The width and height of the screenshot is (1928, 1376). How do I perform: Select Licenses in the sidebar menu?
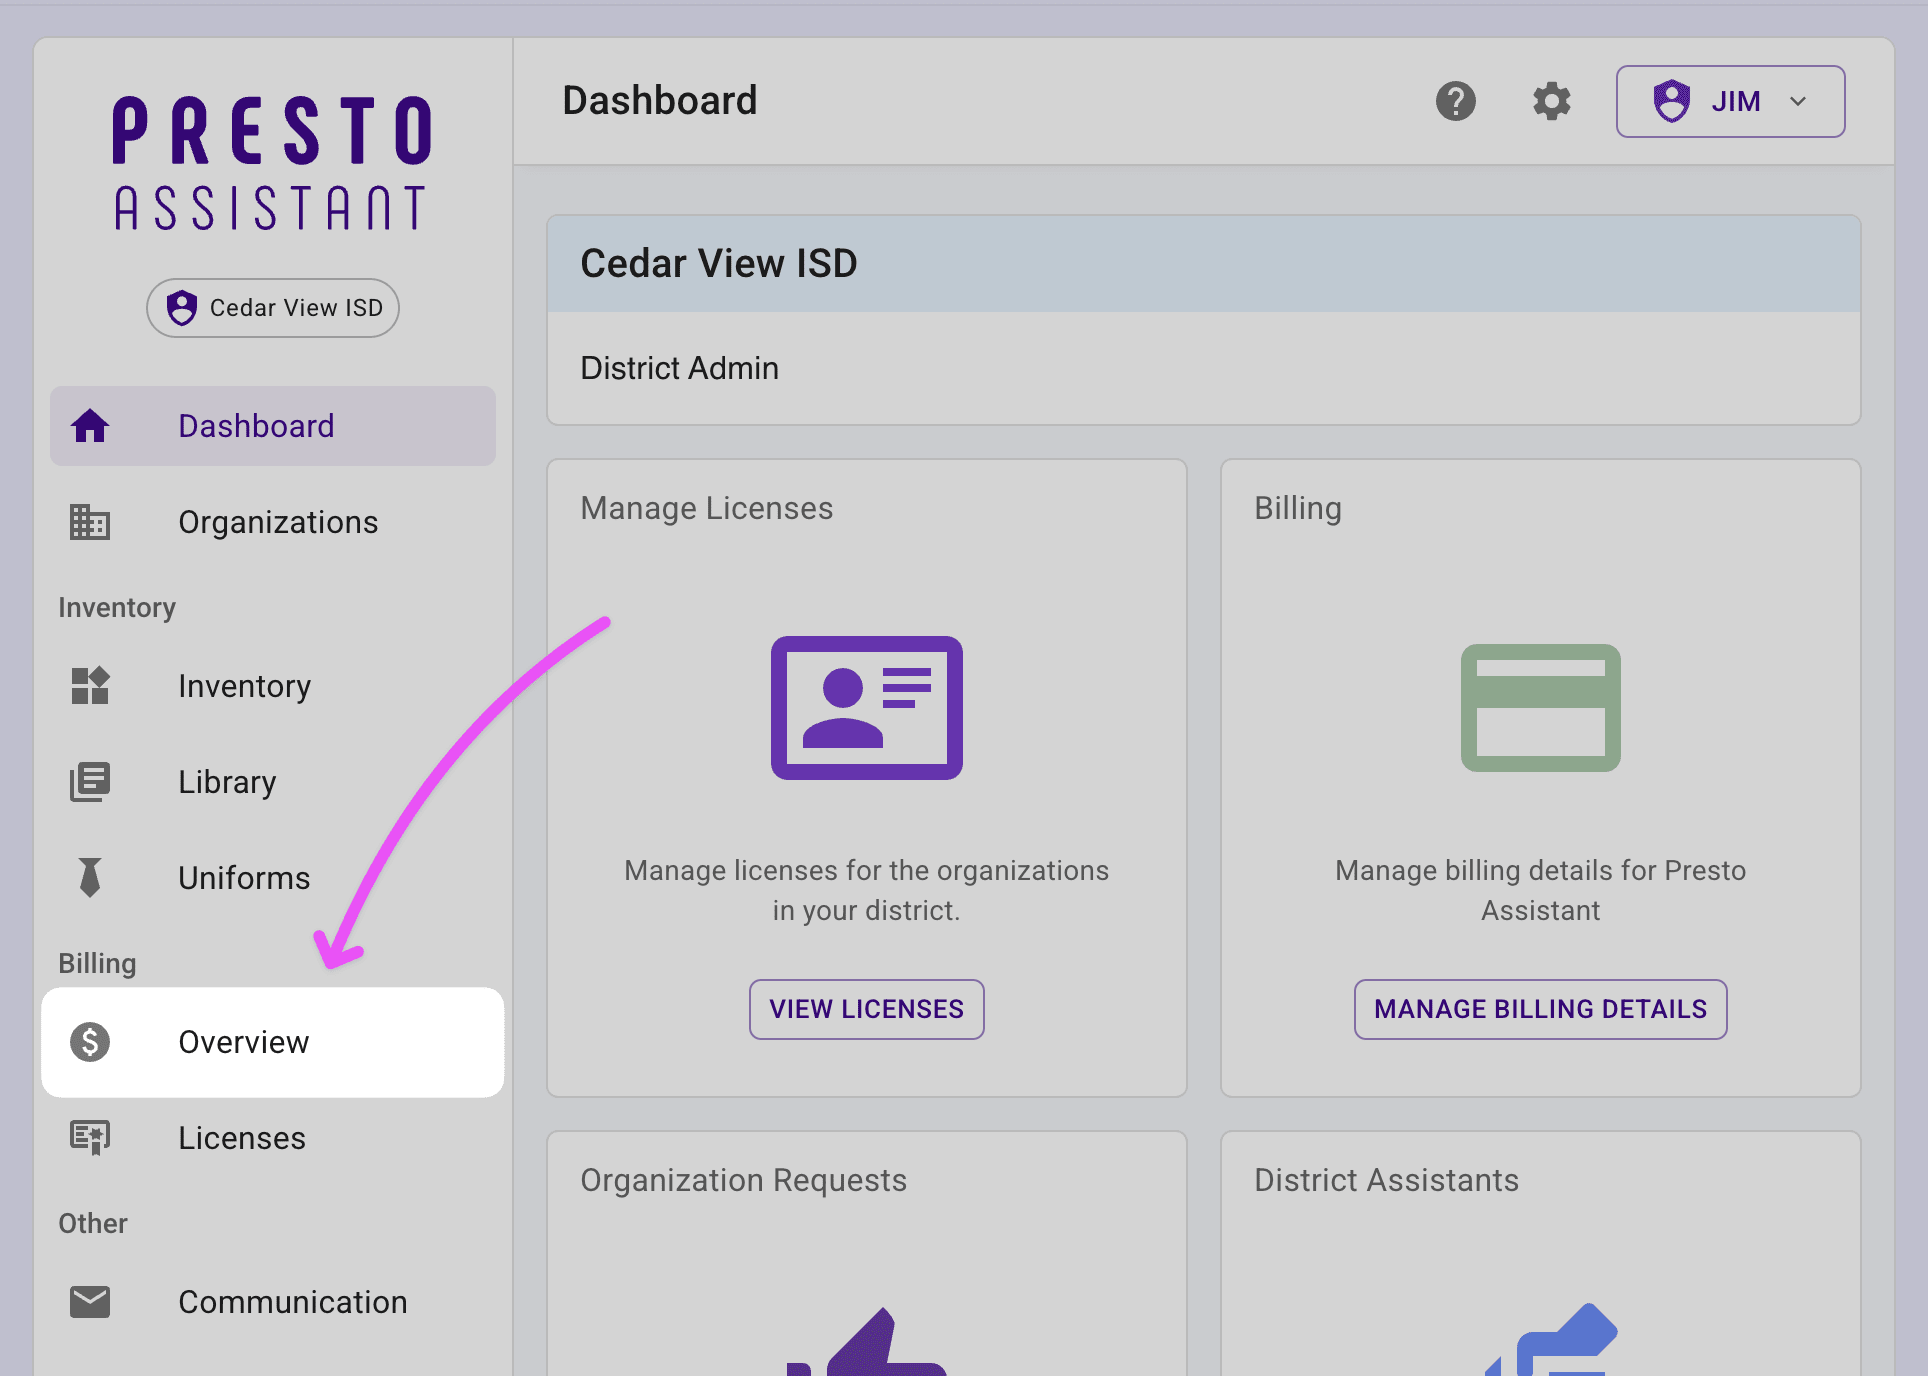click(242, 1138)
